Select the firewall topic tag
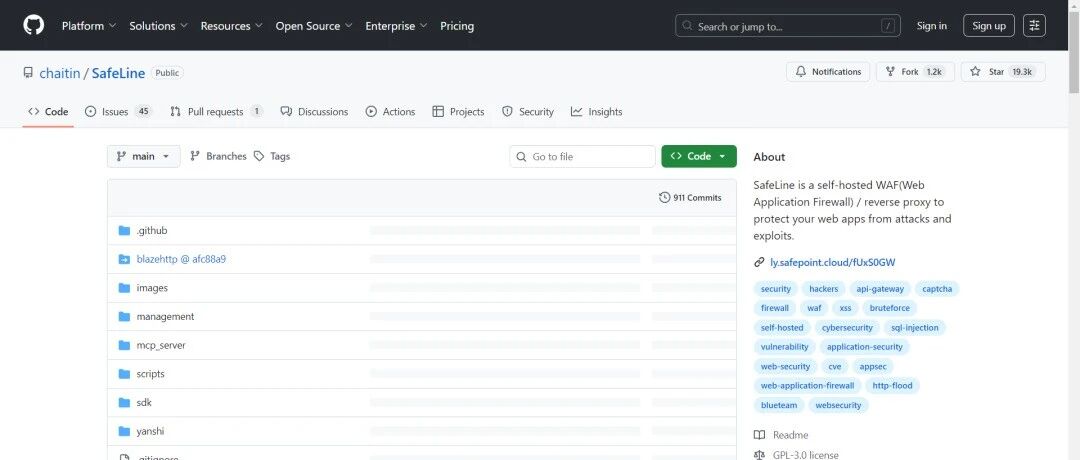This screenshot has width=1080, height=460. pos(775,309)
